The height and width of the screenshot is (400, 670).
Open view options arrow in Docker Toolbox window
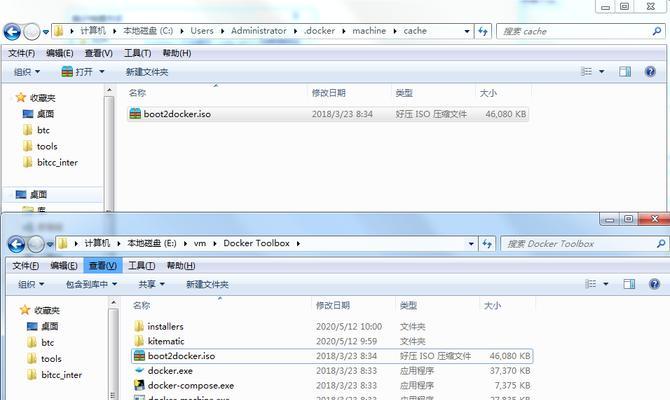pyautogui.click(x=606, y=284)
